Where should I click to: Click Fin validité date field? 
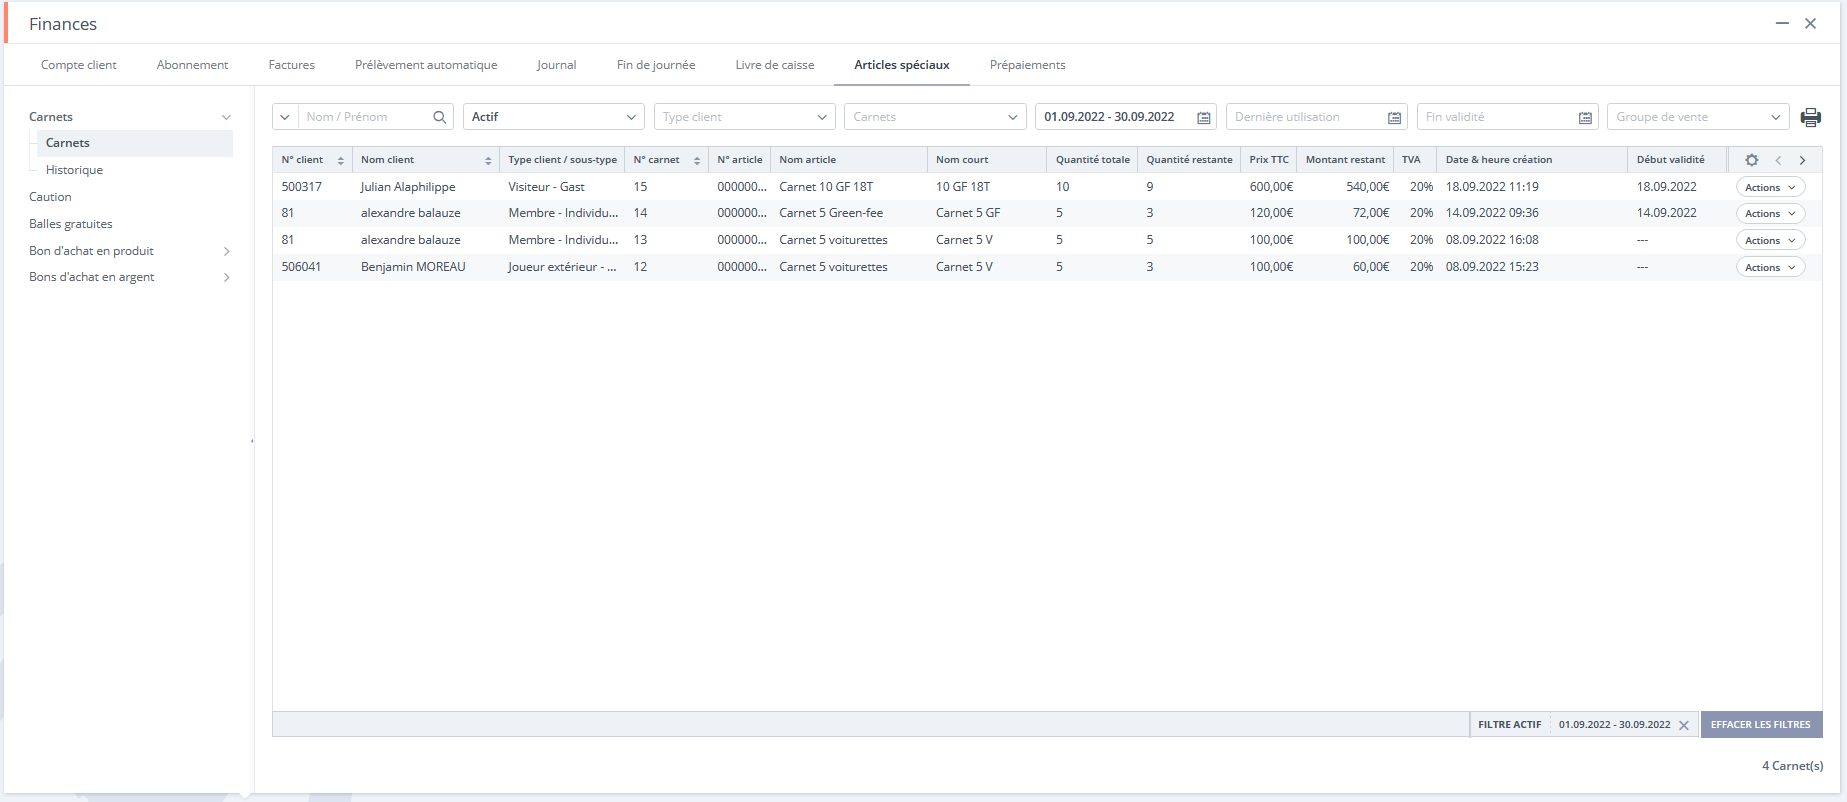pyautogui.click(x=1508, y=117)
